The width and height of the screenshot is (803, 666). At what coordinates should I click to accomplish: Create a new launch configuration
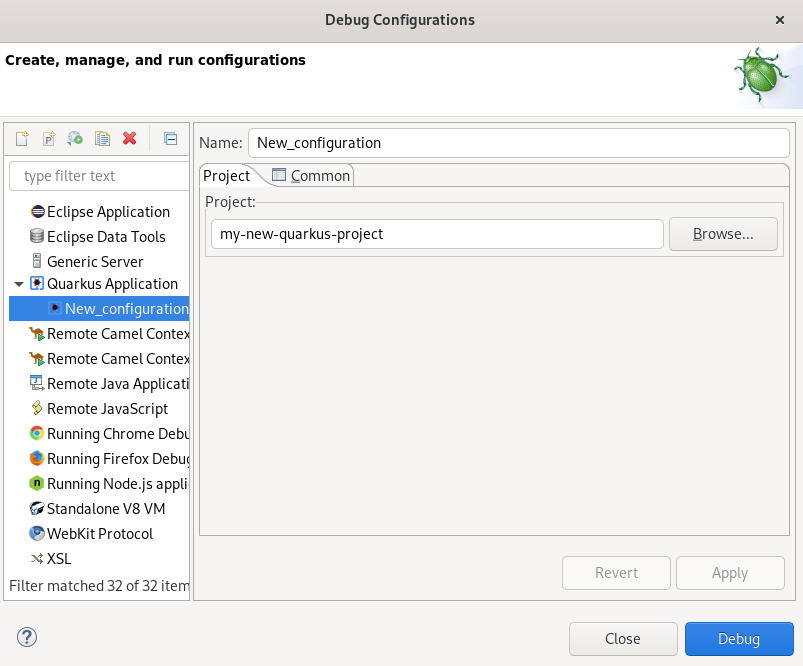[21, 138]
